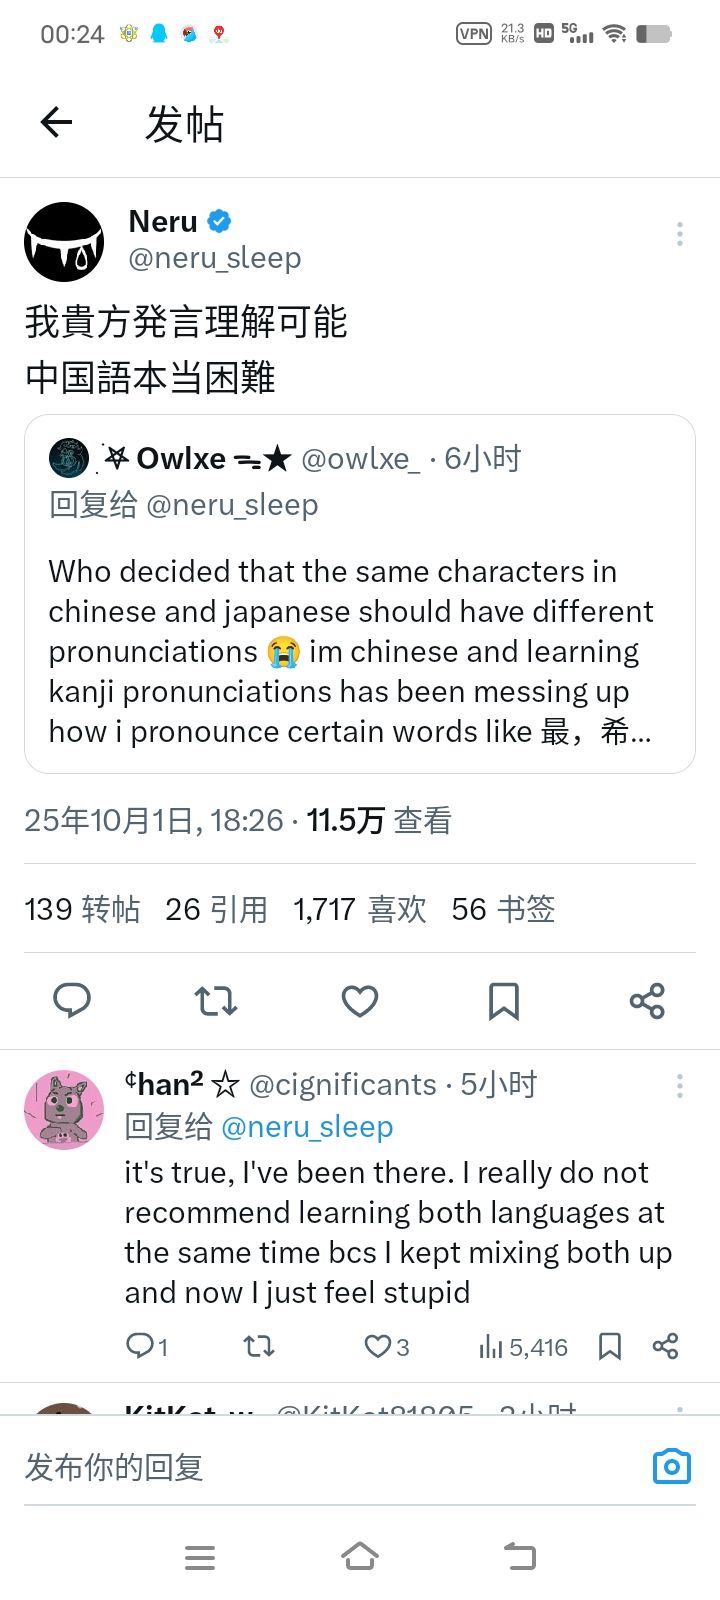Open more options on ¢han² reply
720x1600 pixels.
tap(680, 1086)
